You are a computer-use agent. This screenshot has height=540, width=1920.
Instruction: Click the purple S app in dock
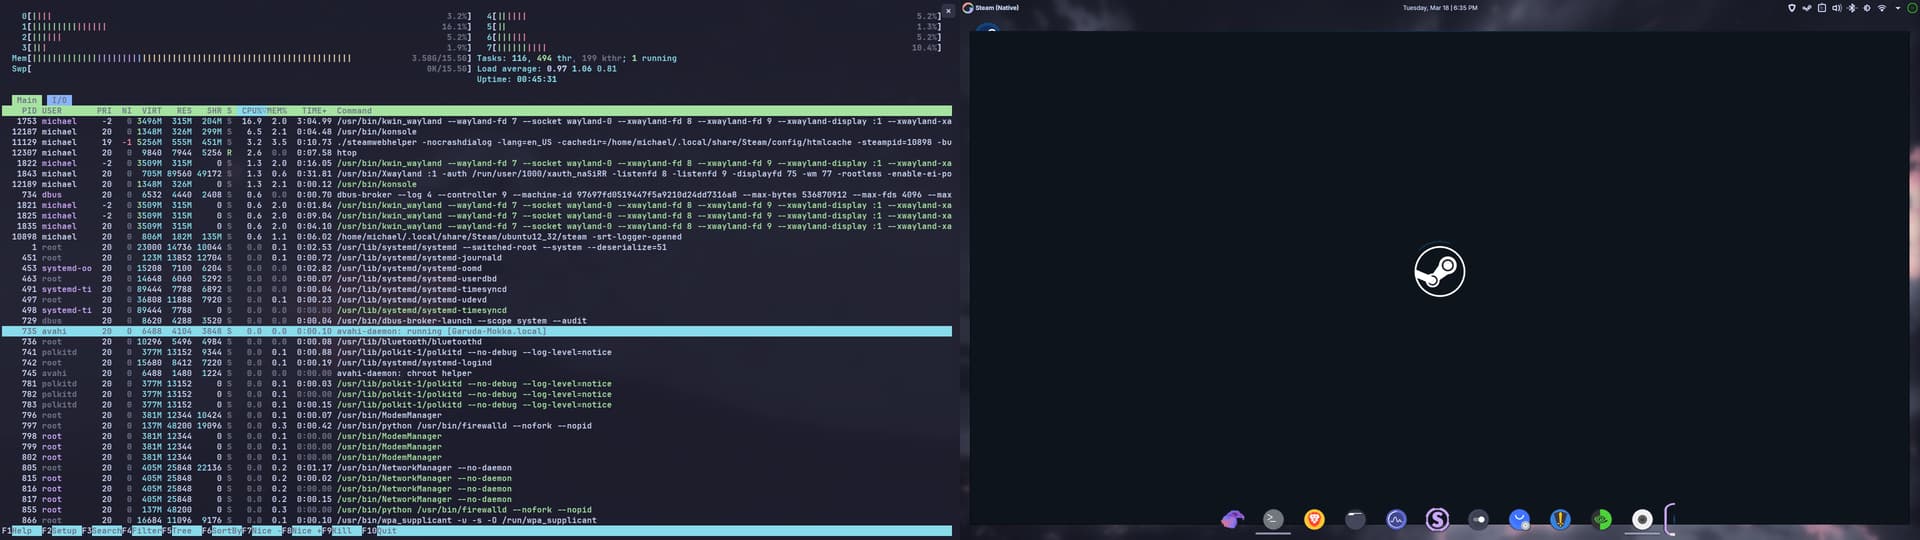[1437, 519]
